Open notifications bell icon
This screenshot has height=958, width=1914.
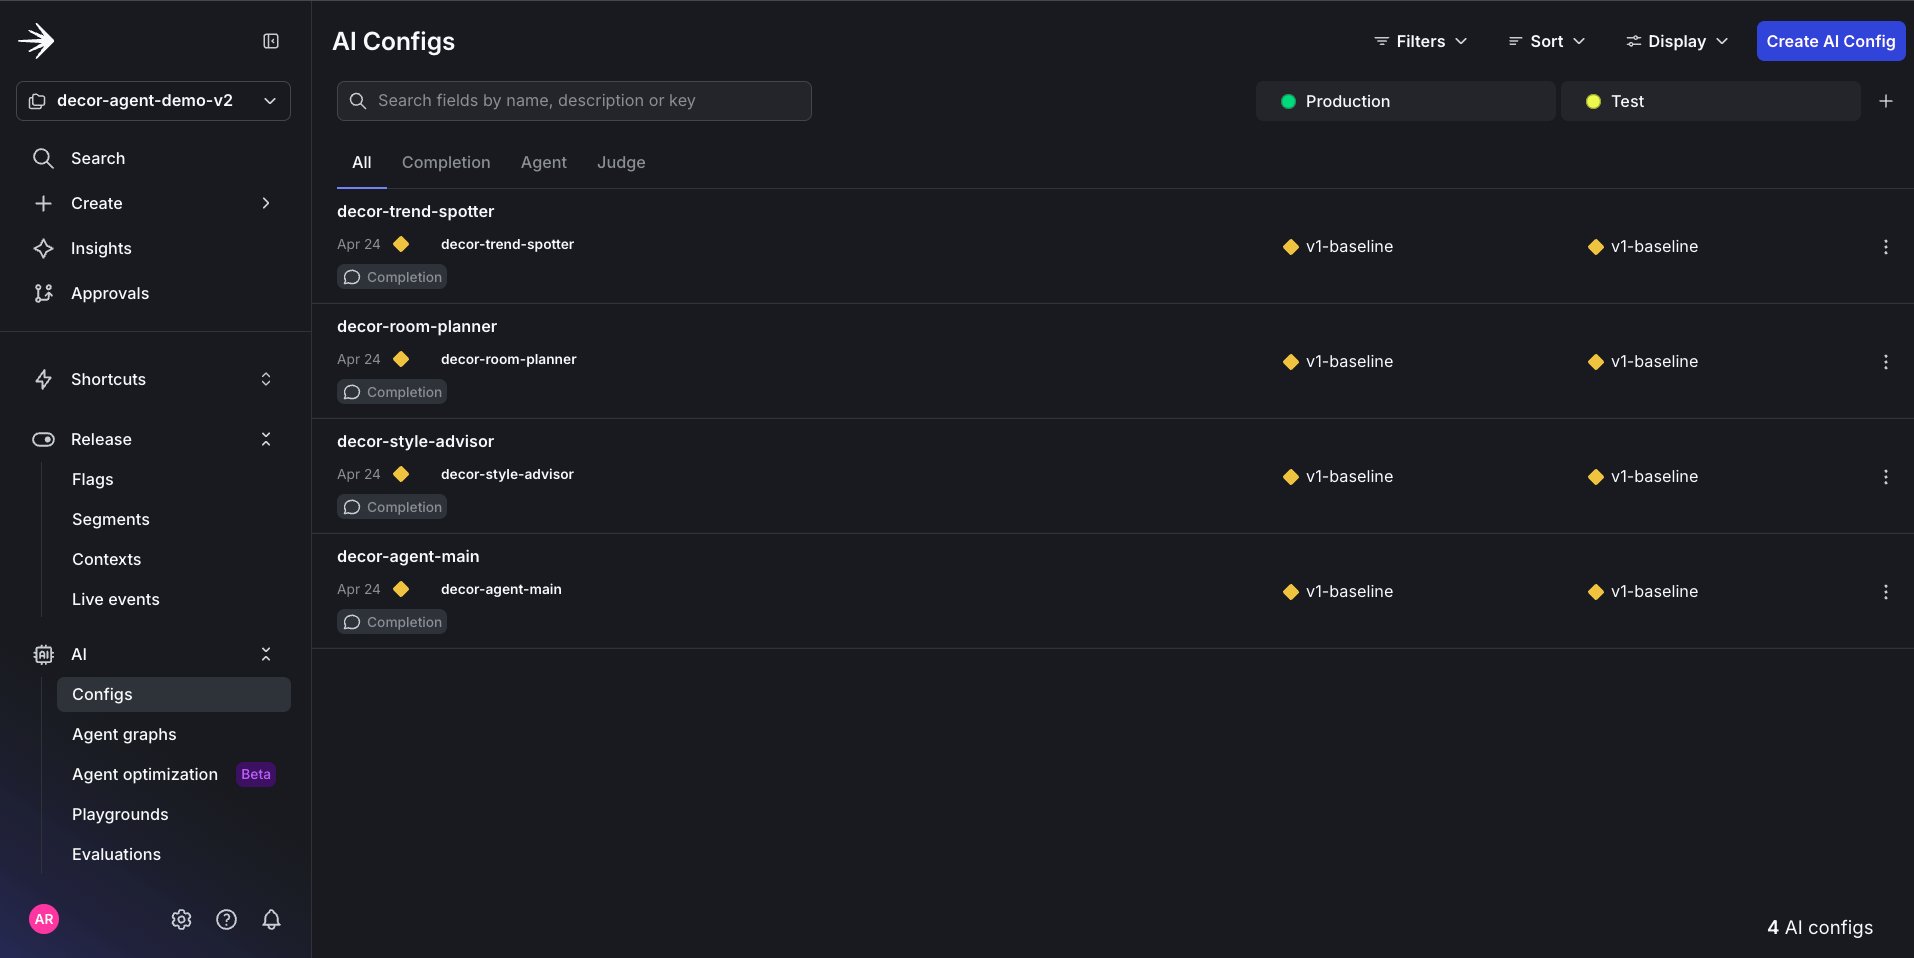pos(271,919)
